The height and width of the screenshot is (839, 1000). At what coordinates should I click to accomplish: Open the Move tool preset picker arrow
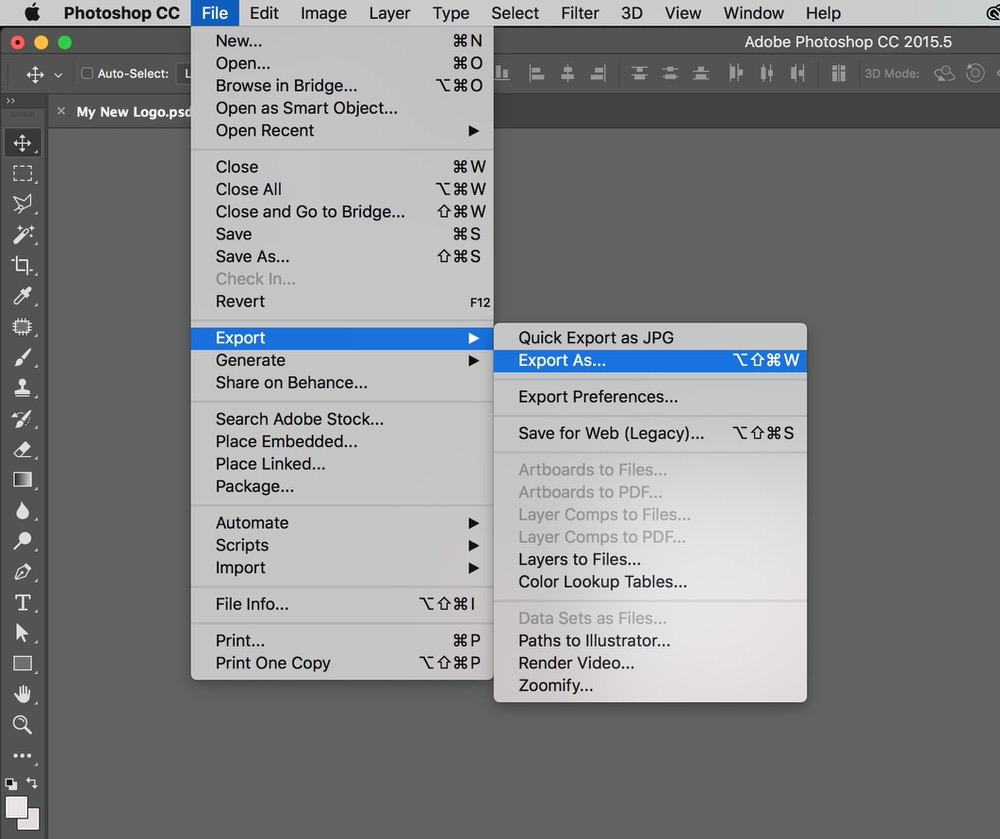(58, 75)
